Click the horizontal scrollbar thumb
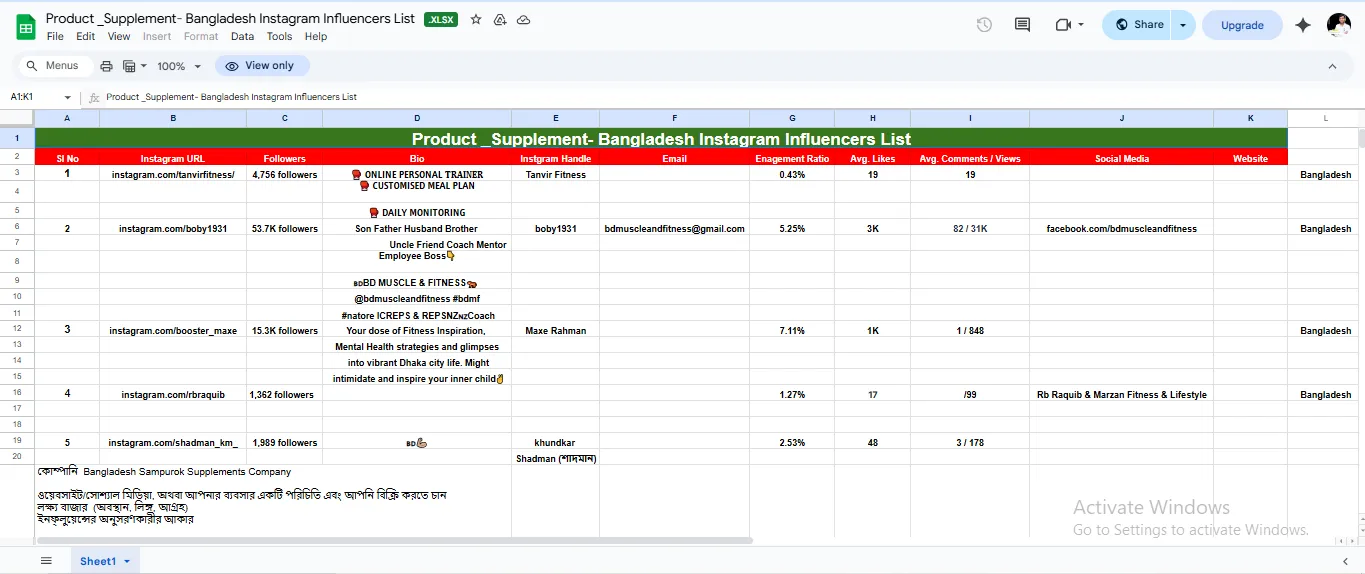The image size is (1365, 574). point(393,540)
